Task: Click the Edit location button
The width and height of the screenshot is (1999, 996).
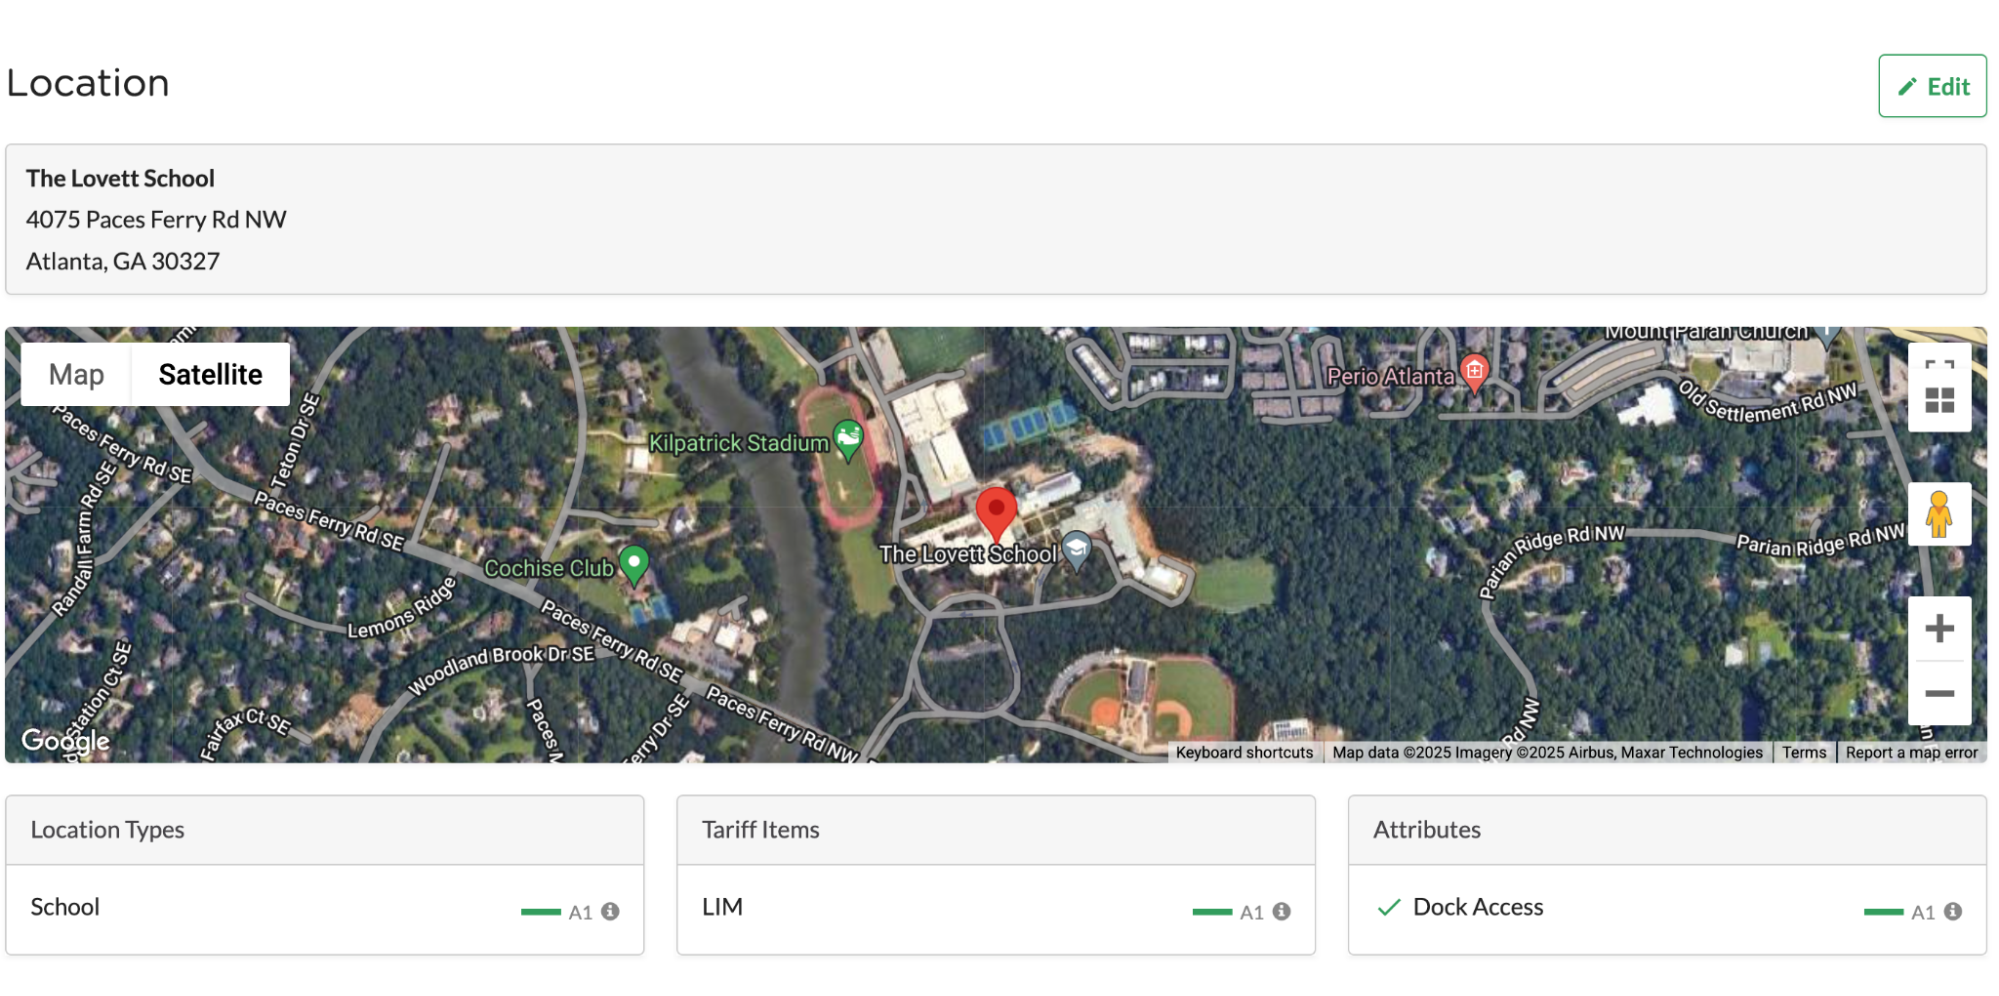Action: [x=1931, y=87]
